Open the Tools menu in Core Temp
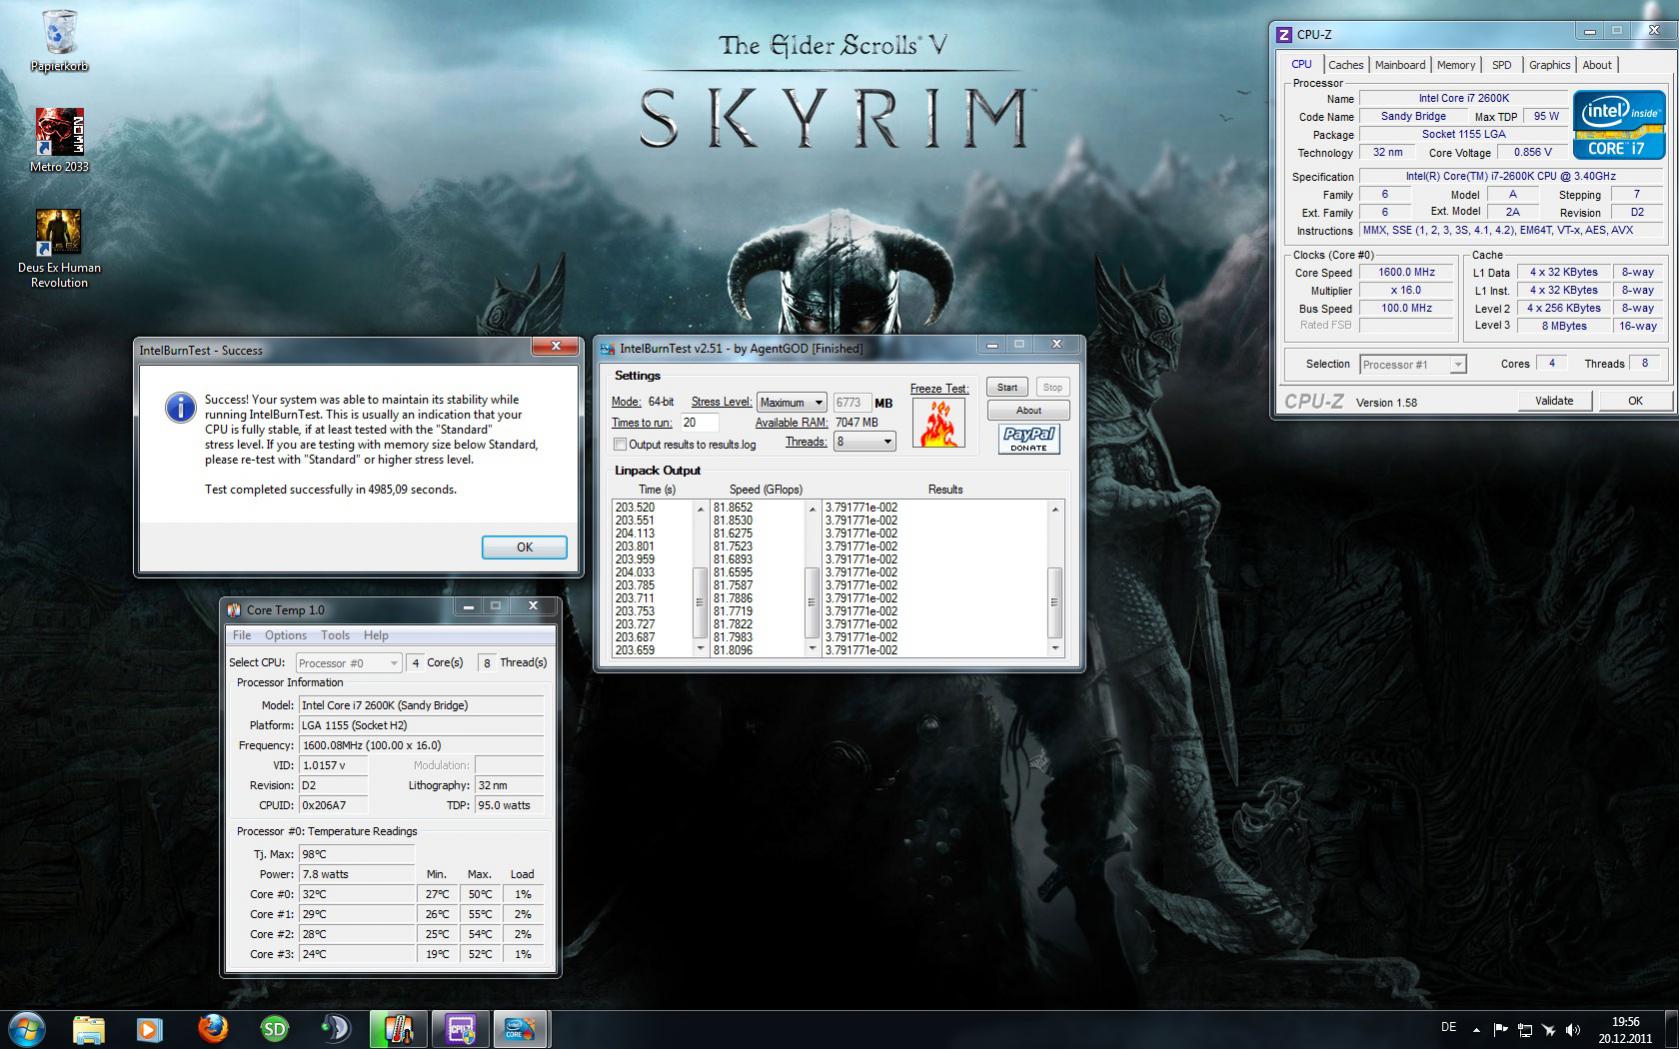This screenshot has width=1679, height=1049. coord(335,635)
